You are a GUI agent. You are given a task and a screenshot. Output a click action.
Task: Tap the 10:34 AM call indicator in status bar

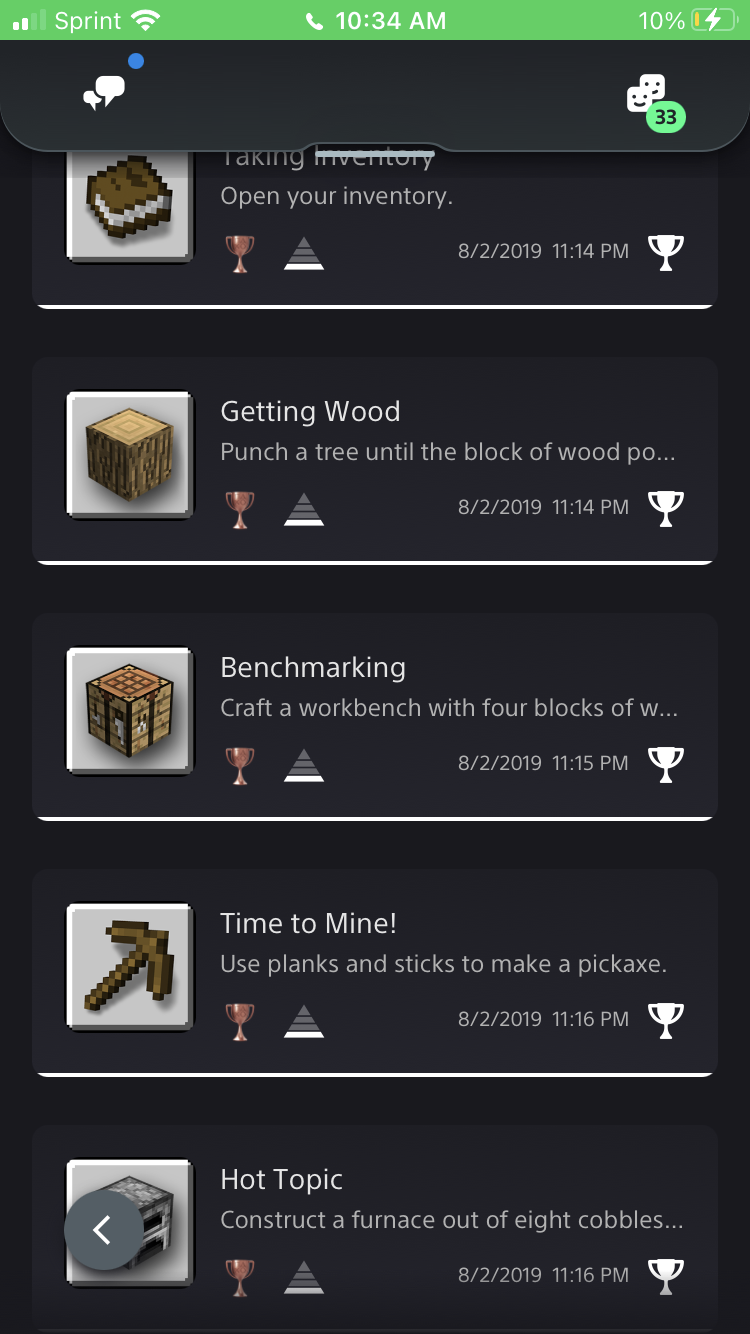pos(376,20)
